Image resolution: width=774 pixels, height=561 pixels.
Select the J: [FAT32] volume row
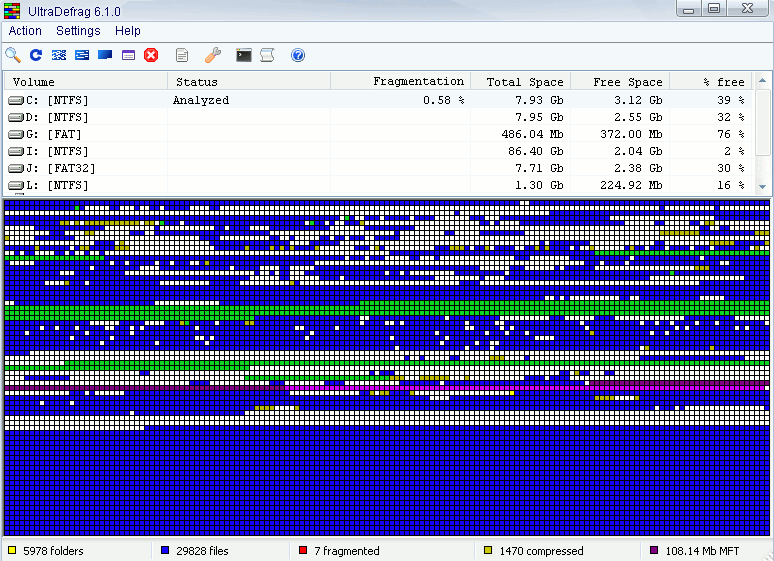pyautogui.click(x=378, y=168)
